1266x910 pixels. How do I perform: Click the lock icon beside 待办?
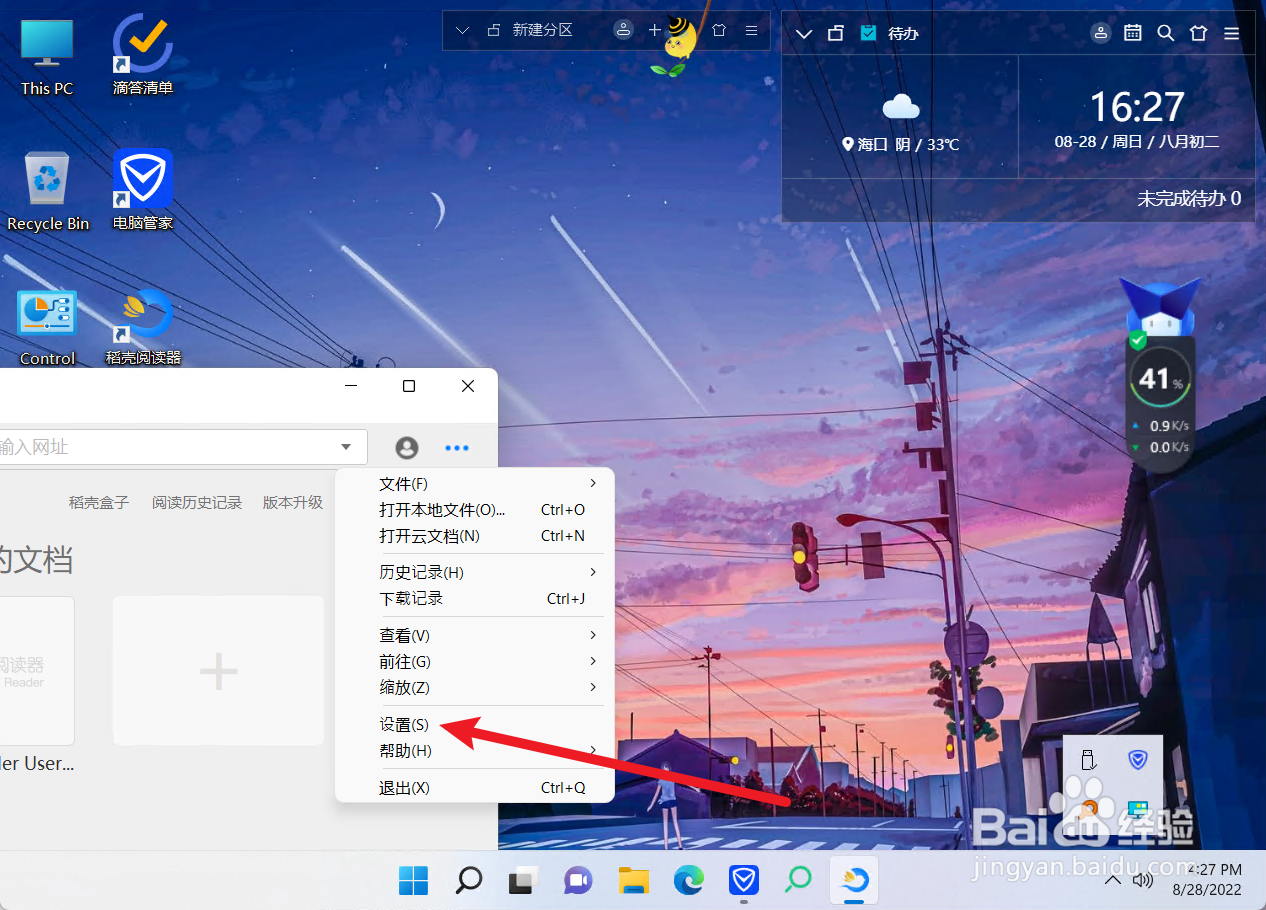point(835,33)
